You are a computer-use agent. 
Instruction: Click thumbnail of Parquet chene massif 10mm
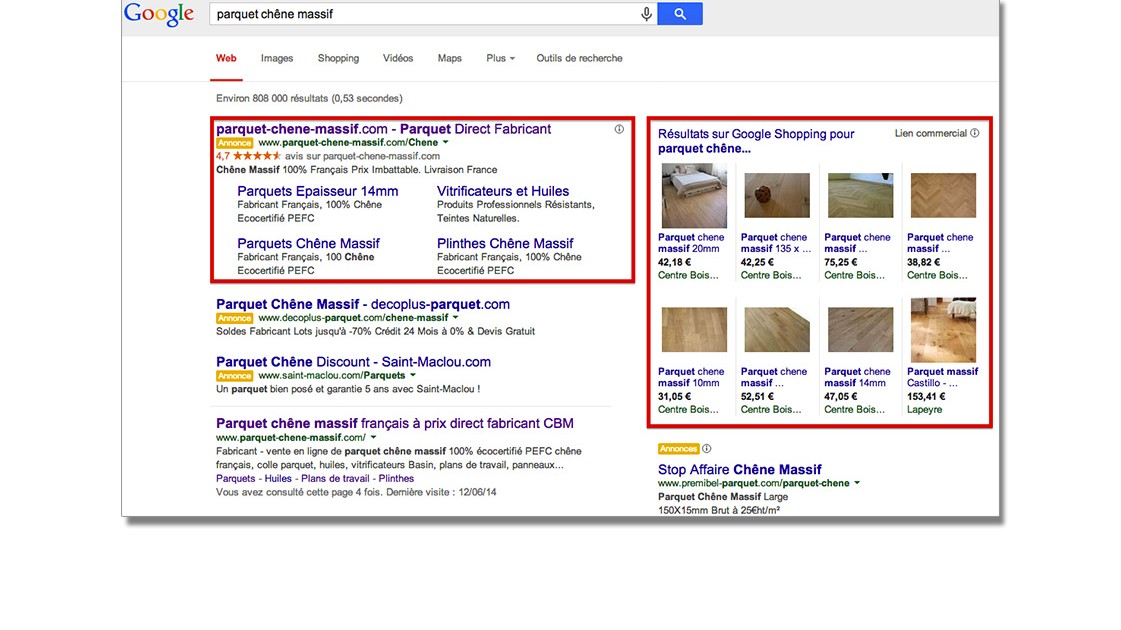(693, 330)
